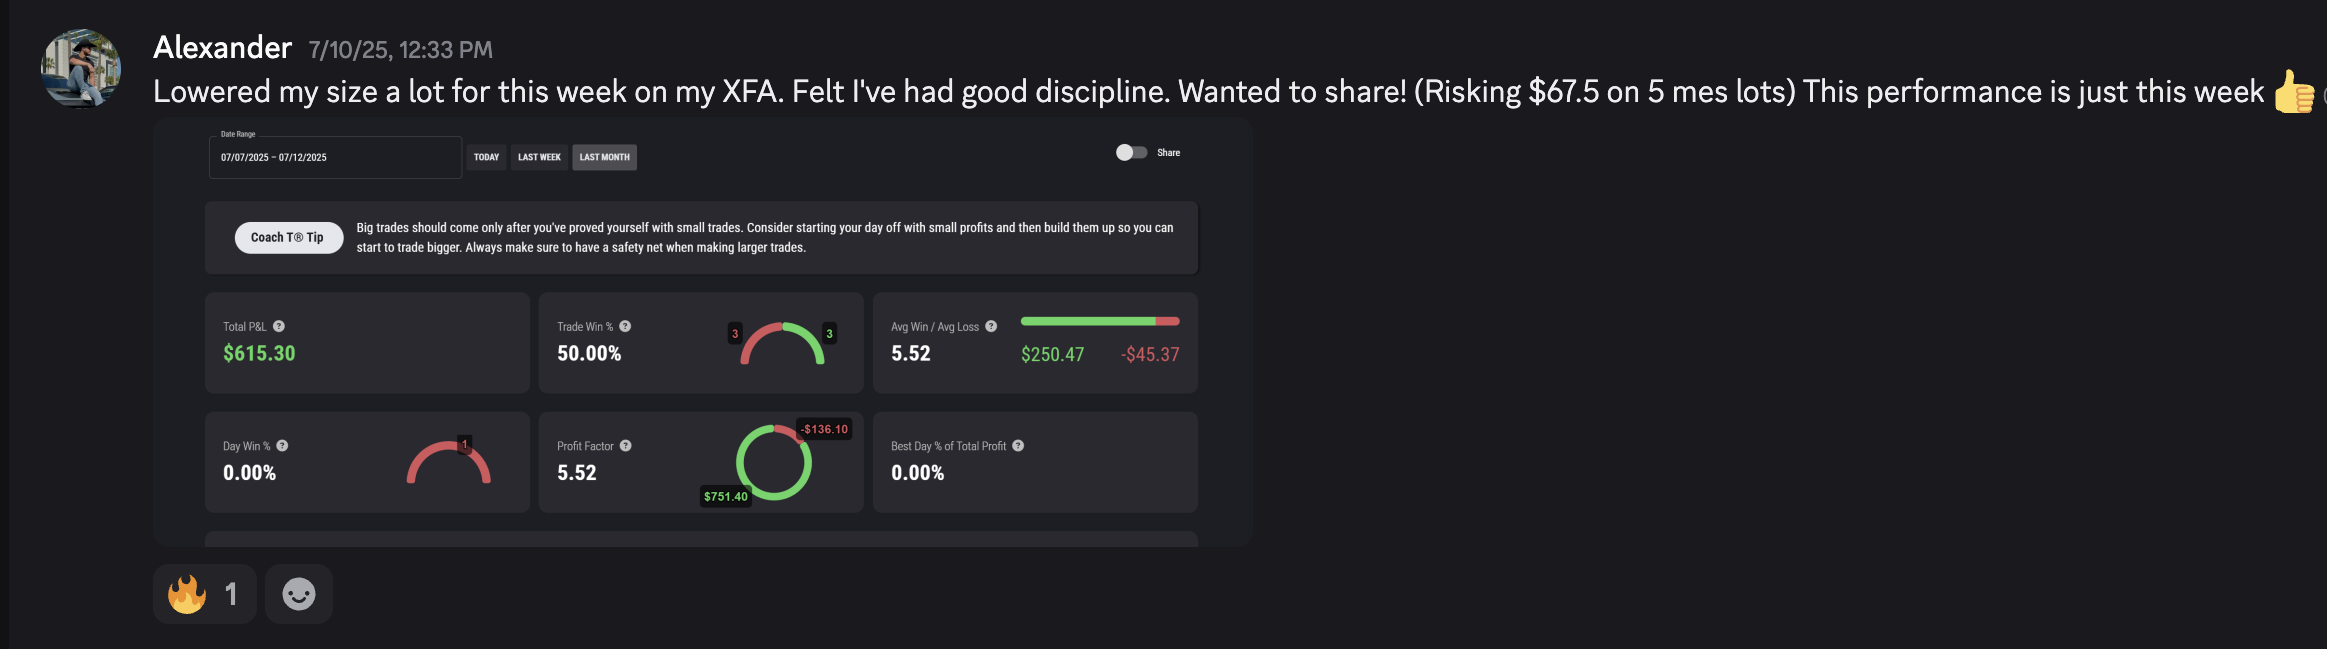This screenshot has height=649, width=2327.
Task: Click the Profit Factor donut chart
Action: tap(773, 462)
